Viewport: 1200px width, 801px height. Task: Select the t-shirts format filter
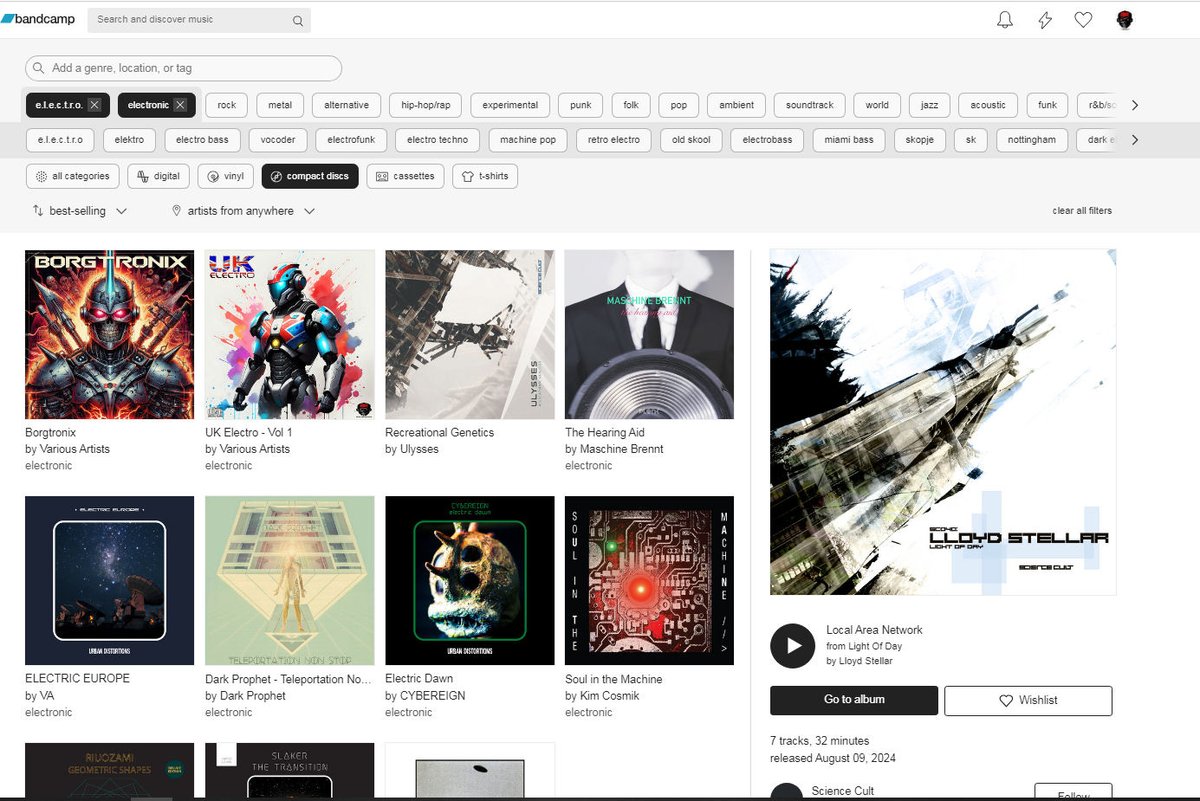click(x=485, y=176)
